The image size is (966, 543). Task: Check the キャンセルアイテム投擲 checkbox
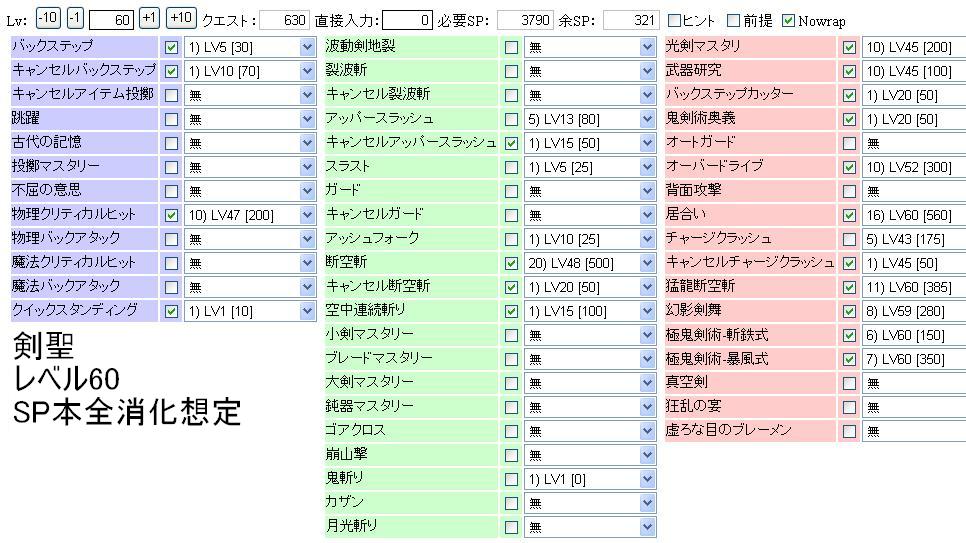171,96
